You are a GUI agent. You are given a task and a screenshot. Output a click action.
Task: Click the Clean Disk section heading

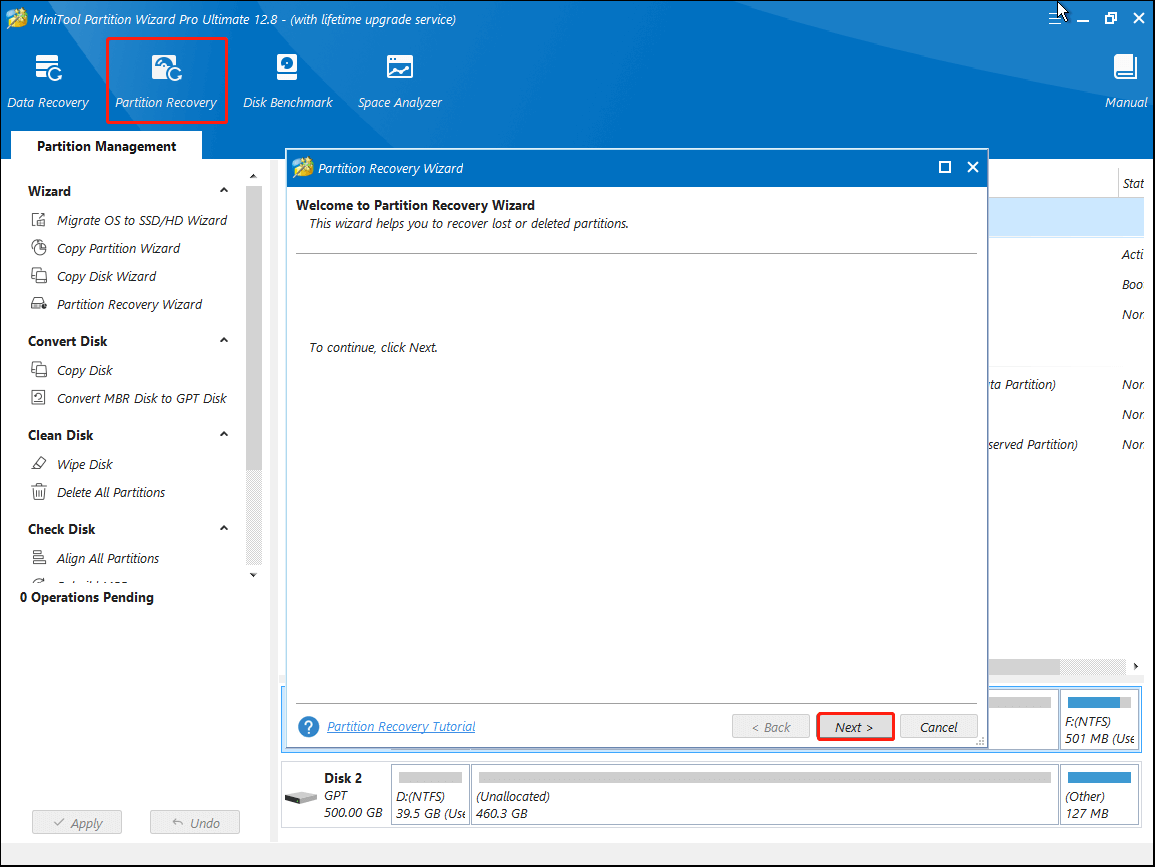pyautogui.click(x=60, y=435)
